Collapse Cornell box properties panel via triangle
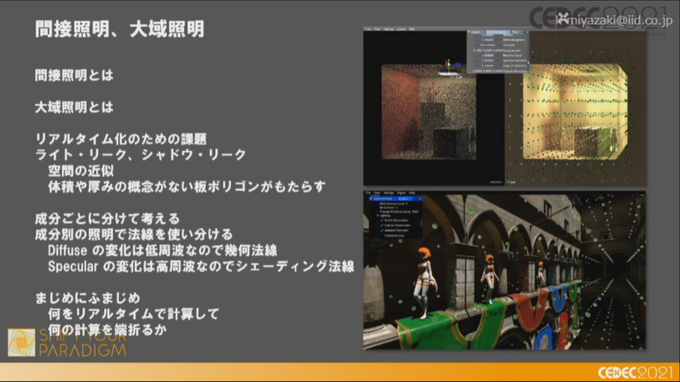The width and height of the screenshot is (680, 382). pos(468,32)
